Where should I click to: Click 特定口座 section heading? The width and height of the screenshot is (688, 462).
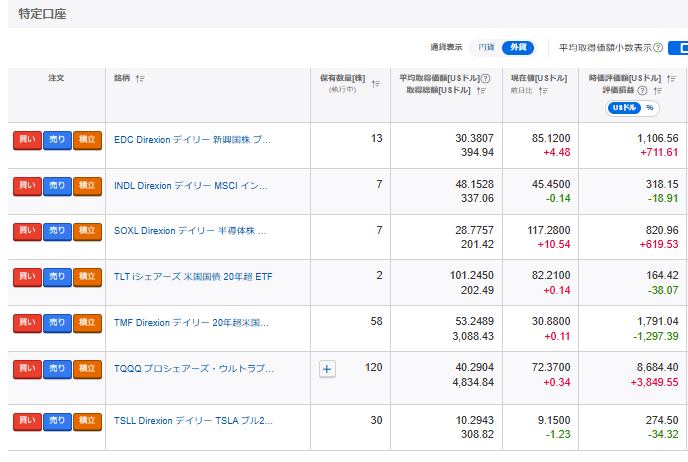click(42, 14)
